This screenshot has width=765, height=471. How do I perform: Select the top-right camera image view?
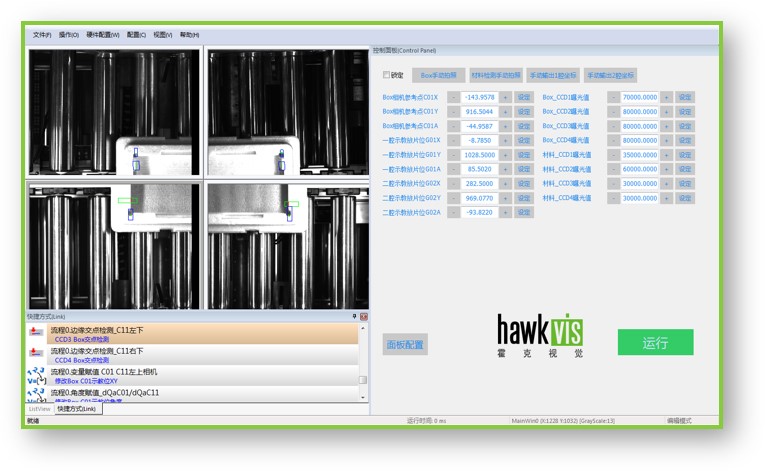(288, 112)
